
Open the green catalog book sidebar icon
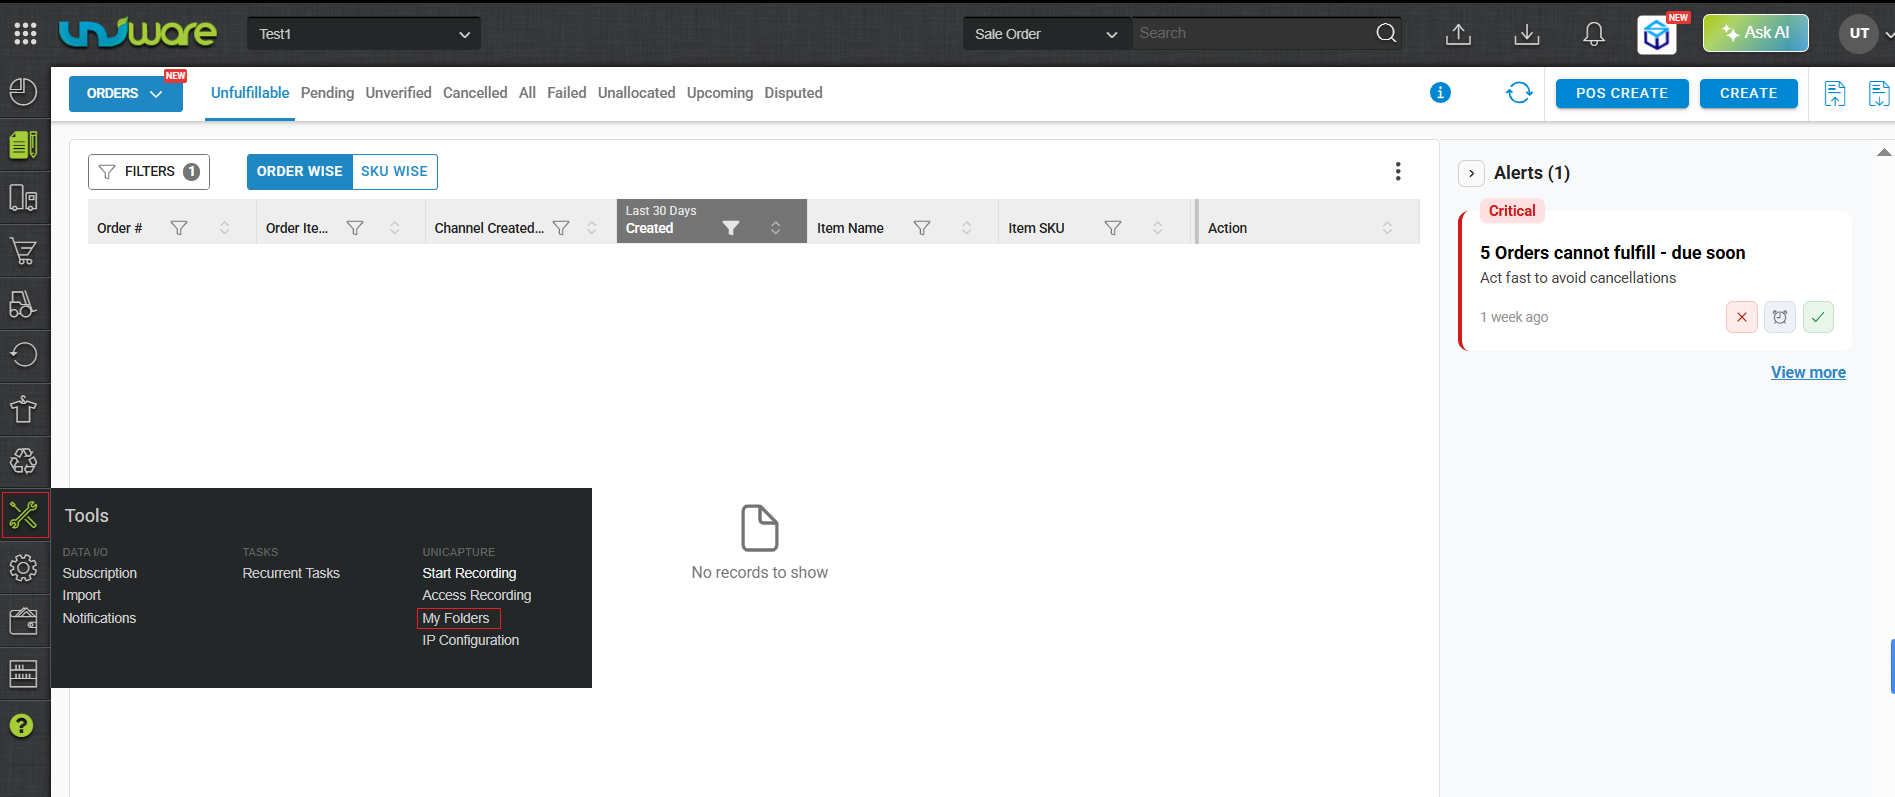click(x=24, y=145)
